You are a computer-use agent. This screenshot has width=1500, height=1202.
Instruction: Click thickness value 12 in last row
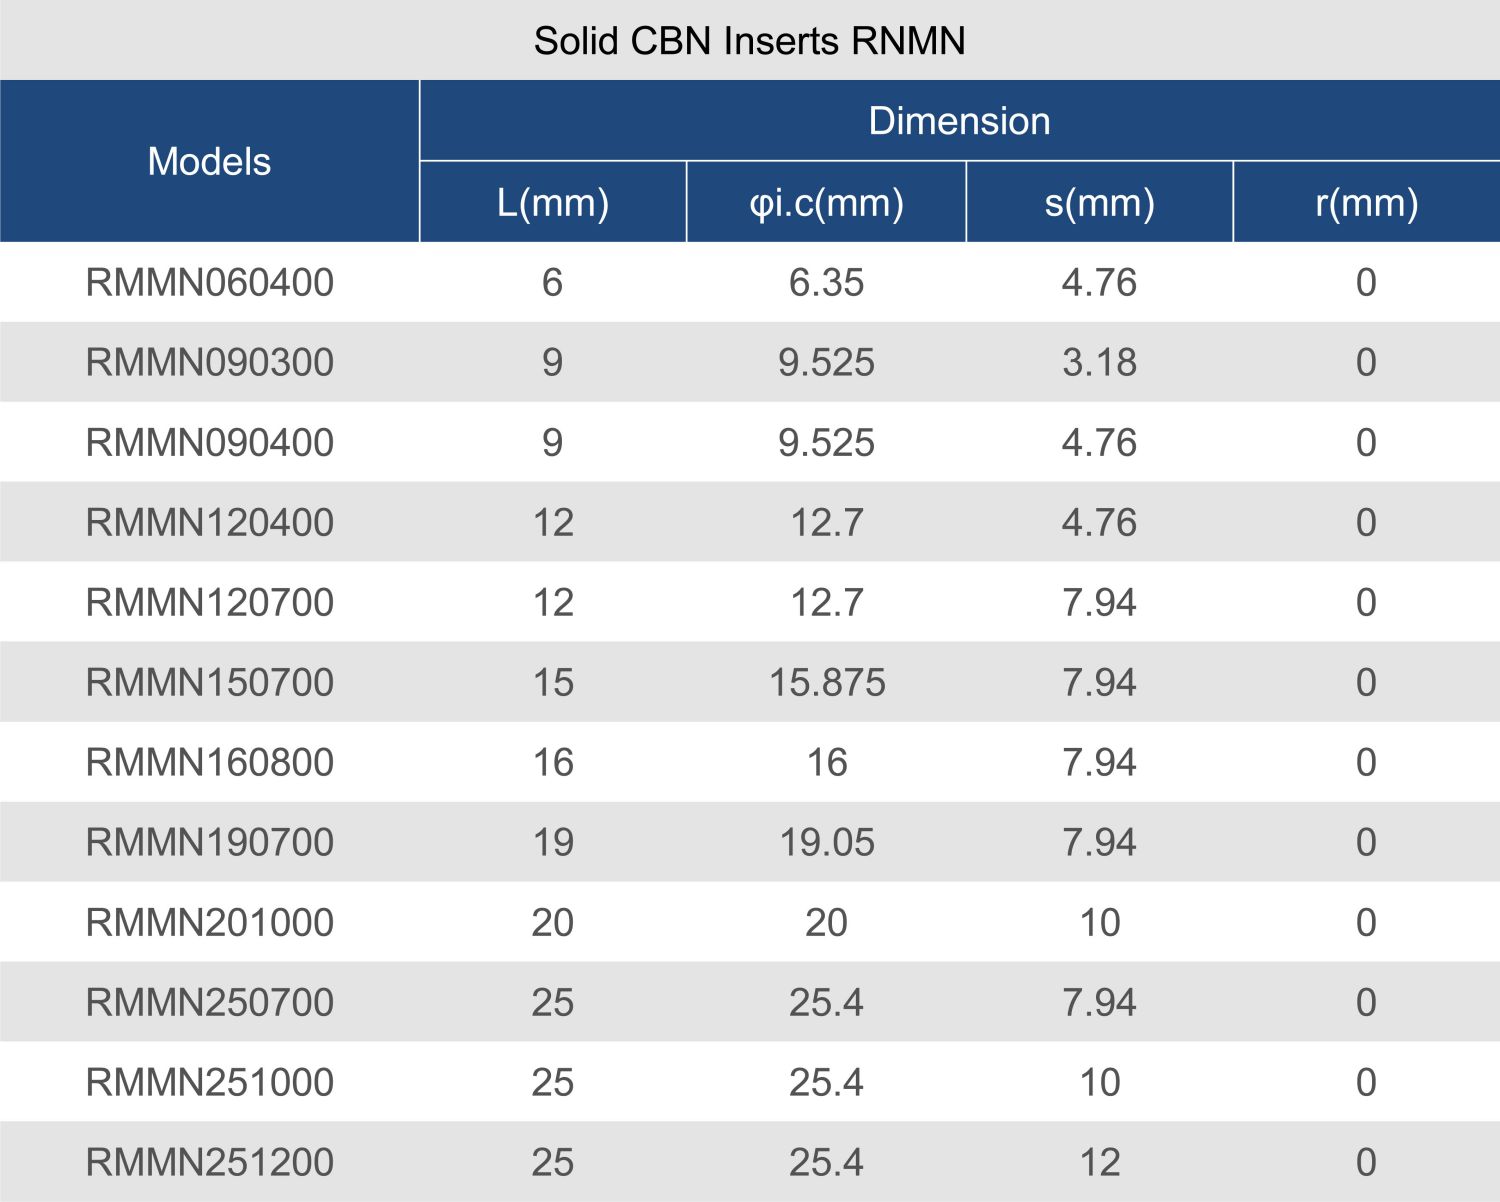click(x=1099, y=1163)
